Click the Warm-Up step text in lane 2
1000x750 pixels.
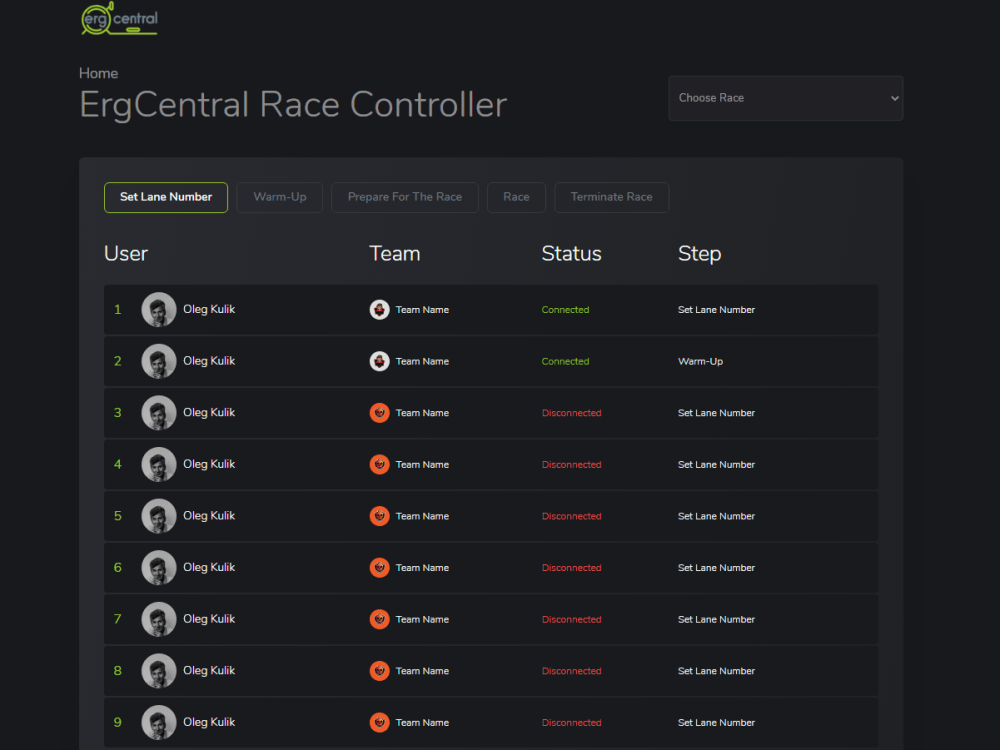tap(700, 362)
